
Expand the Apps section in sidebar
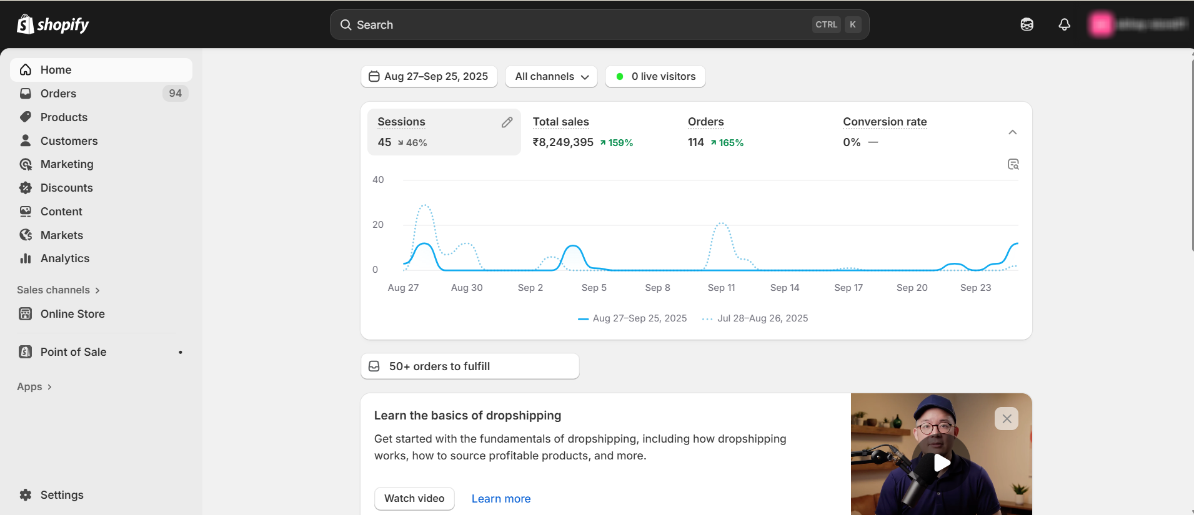pos(35,387)
